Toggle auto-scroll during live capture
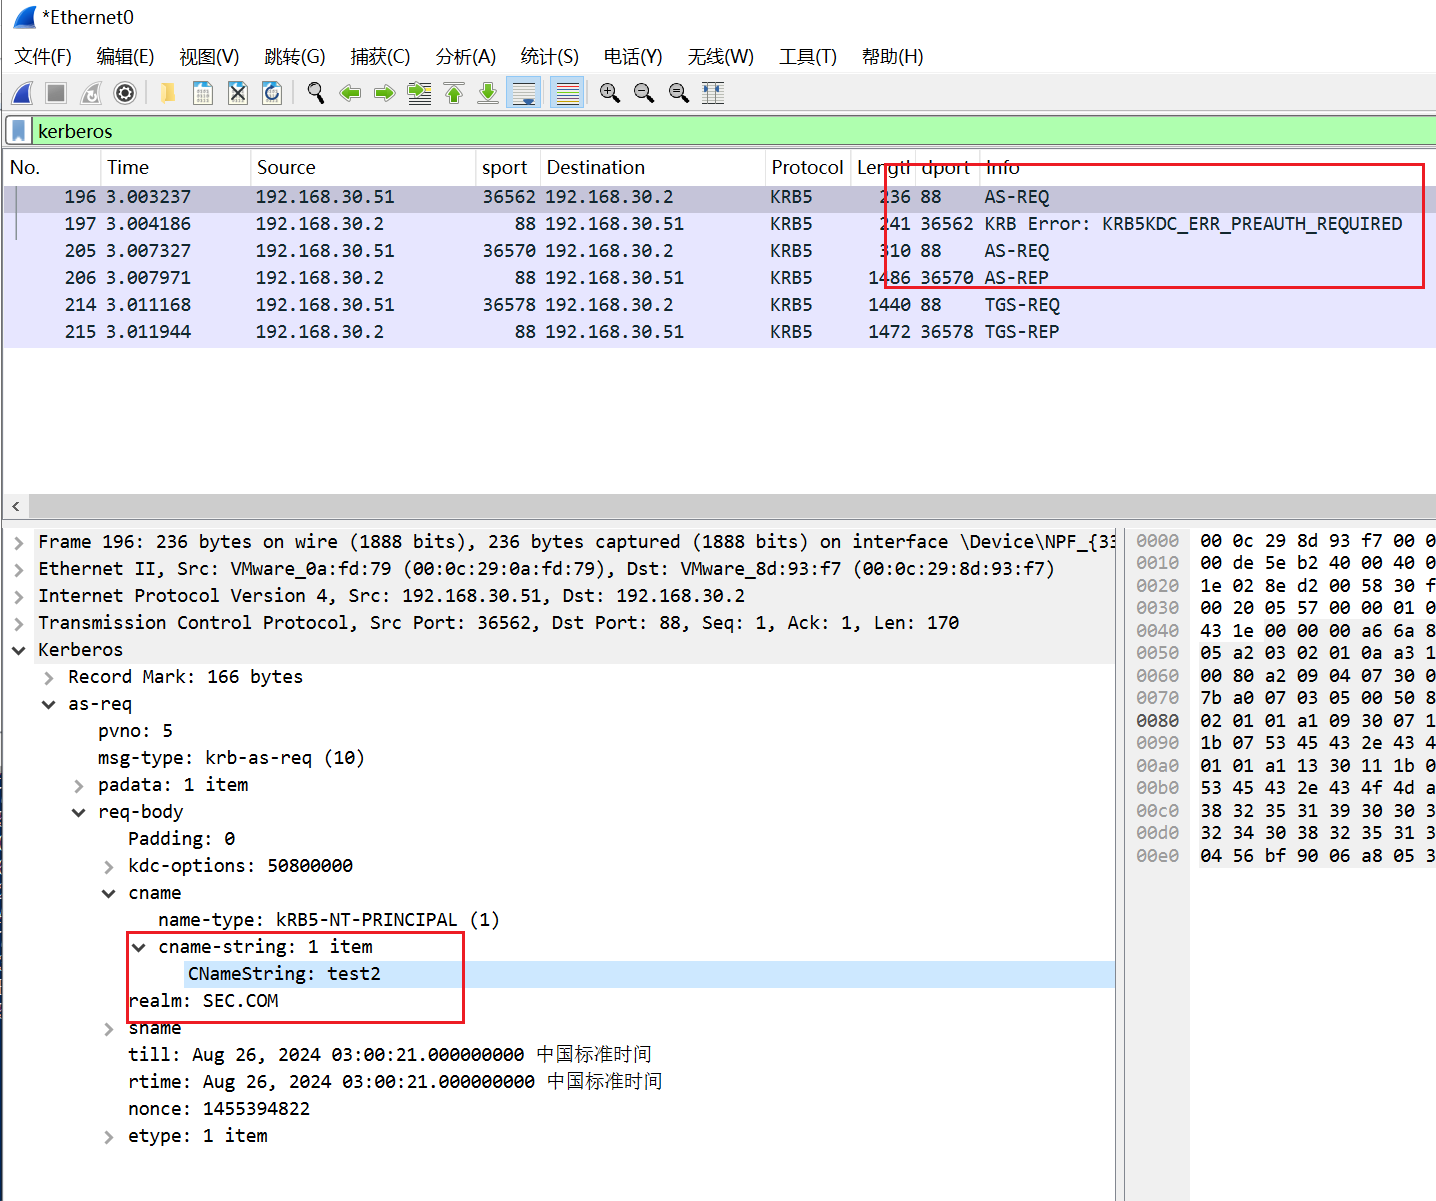 [523, 93]
